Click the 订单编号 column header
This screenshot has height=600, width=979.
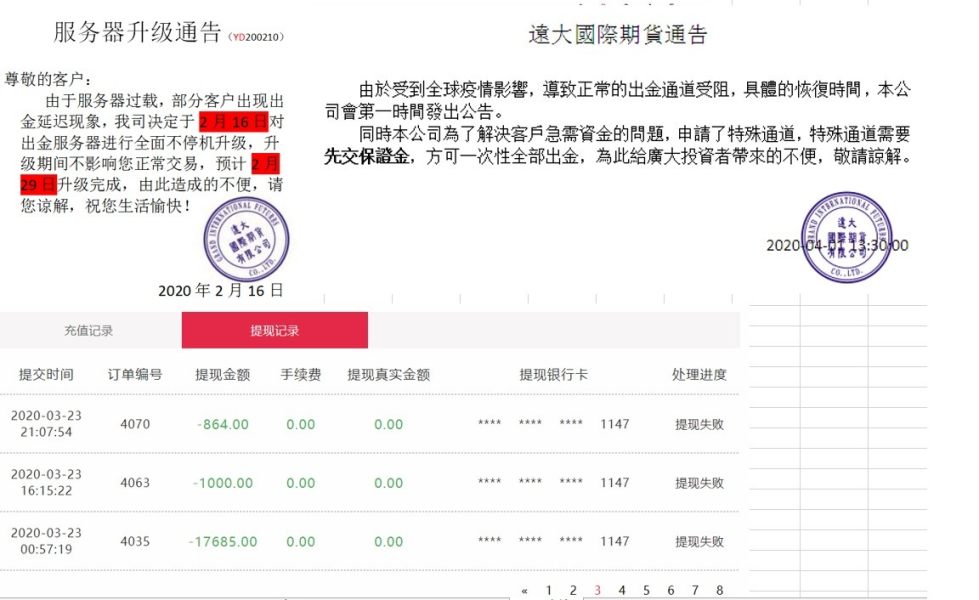[135, 375]
